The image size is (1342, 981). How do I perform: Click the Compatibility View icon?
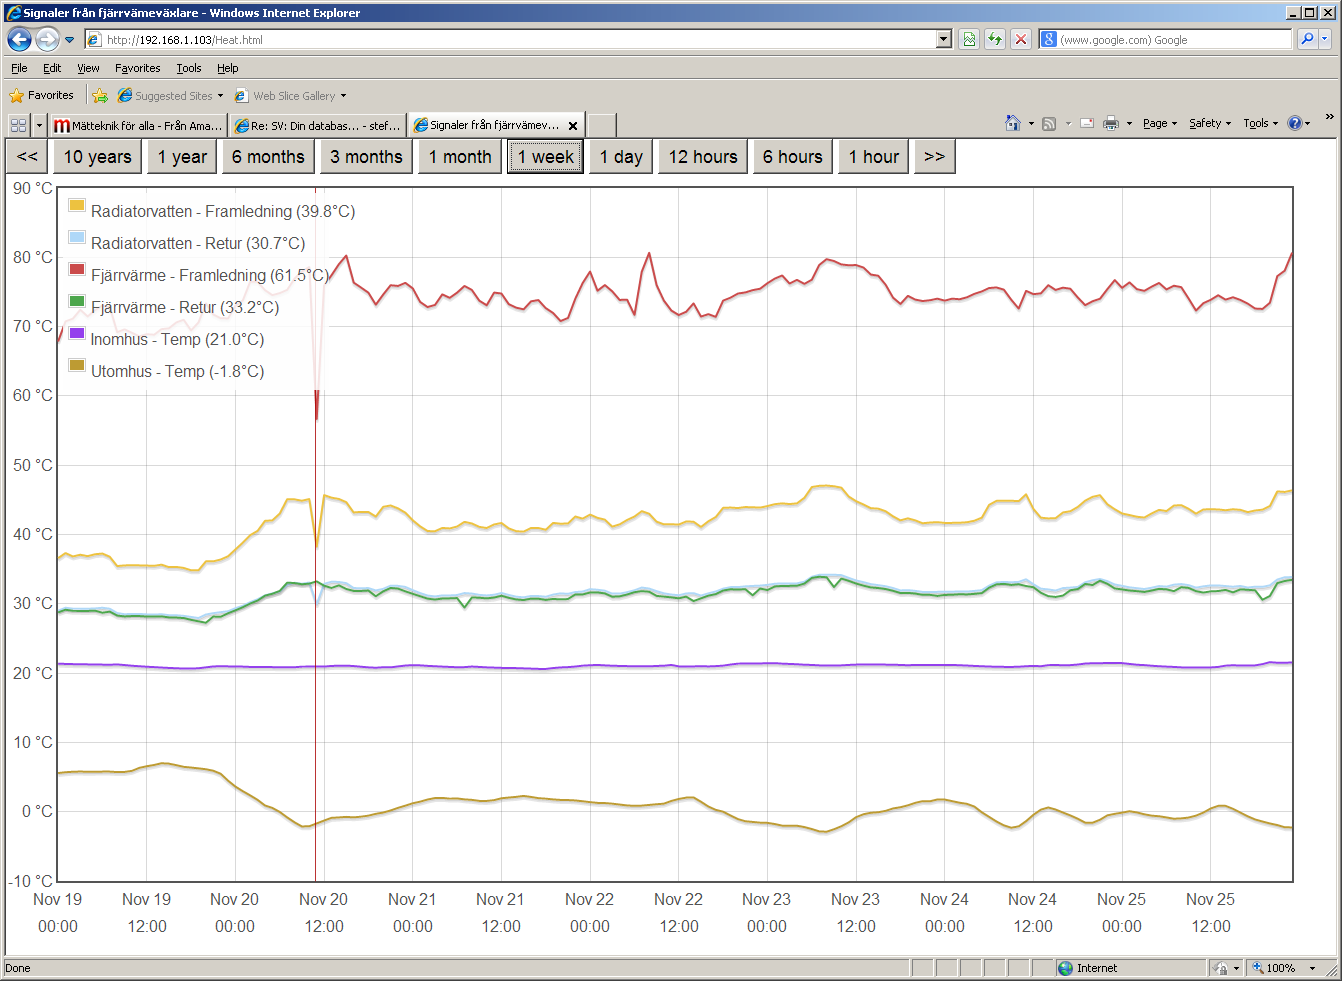click(969, 39)
